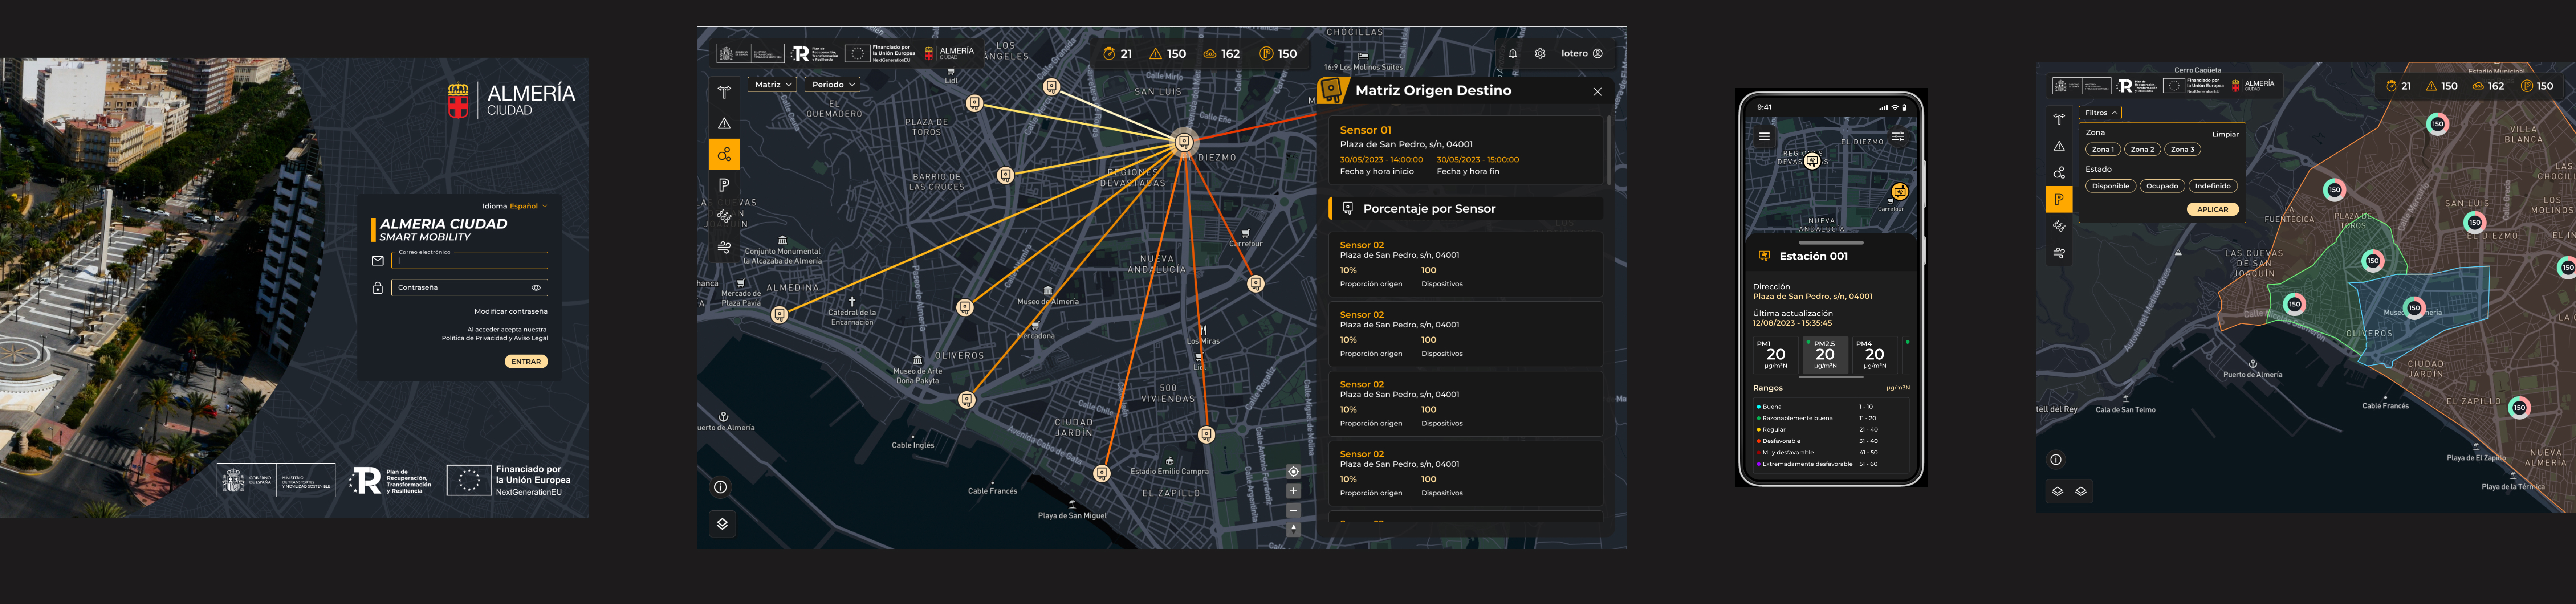Select parking P icon in matrix map sidebar

(x=724, y=185)
